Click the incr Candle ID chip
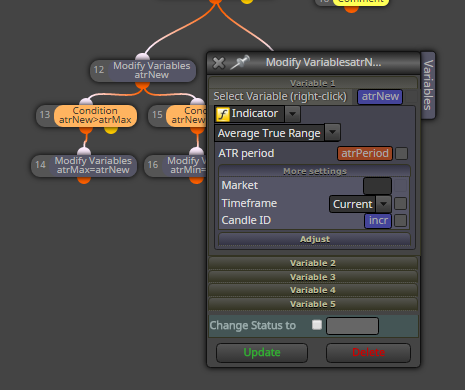465x390 pixels. coord(378,221)
